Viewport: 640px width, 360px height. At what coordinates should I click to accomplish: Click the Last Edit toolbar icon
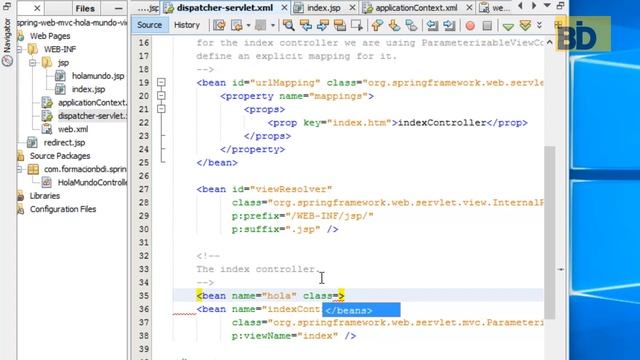pos(219,25)
